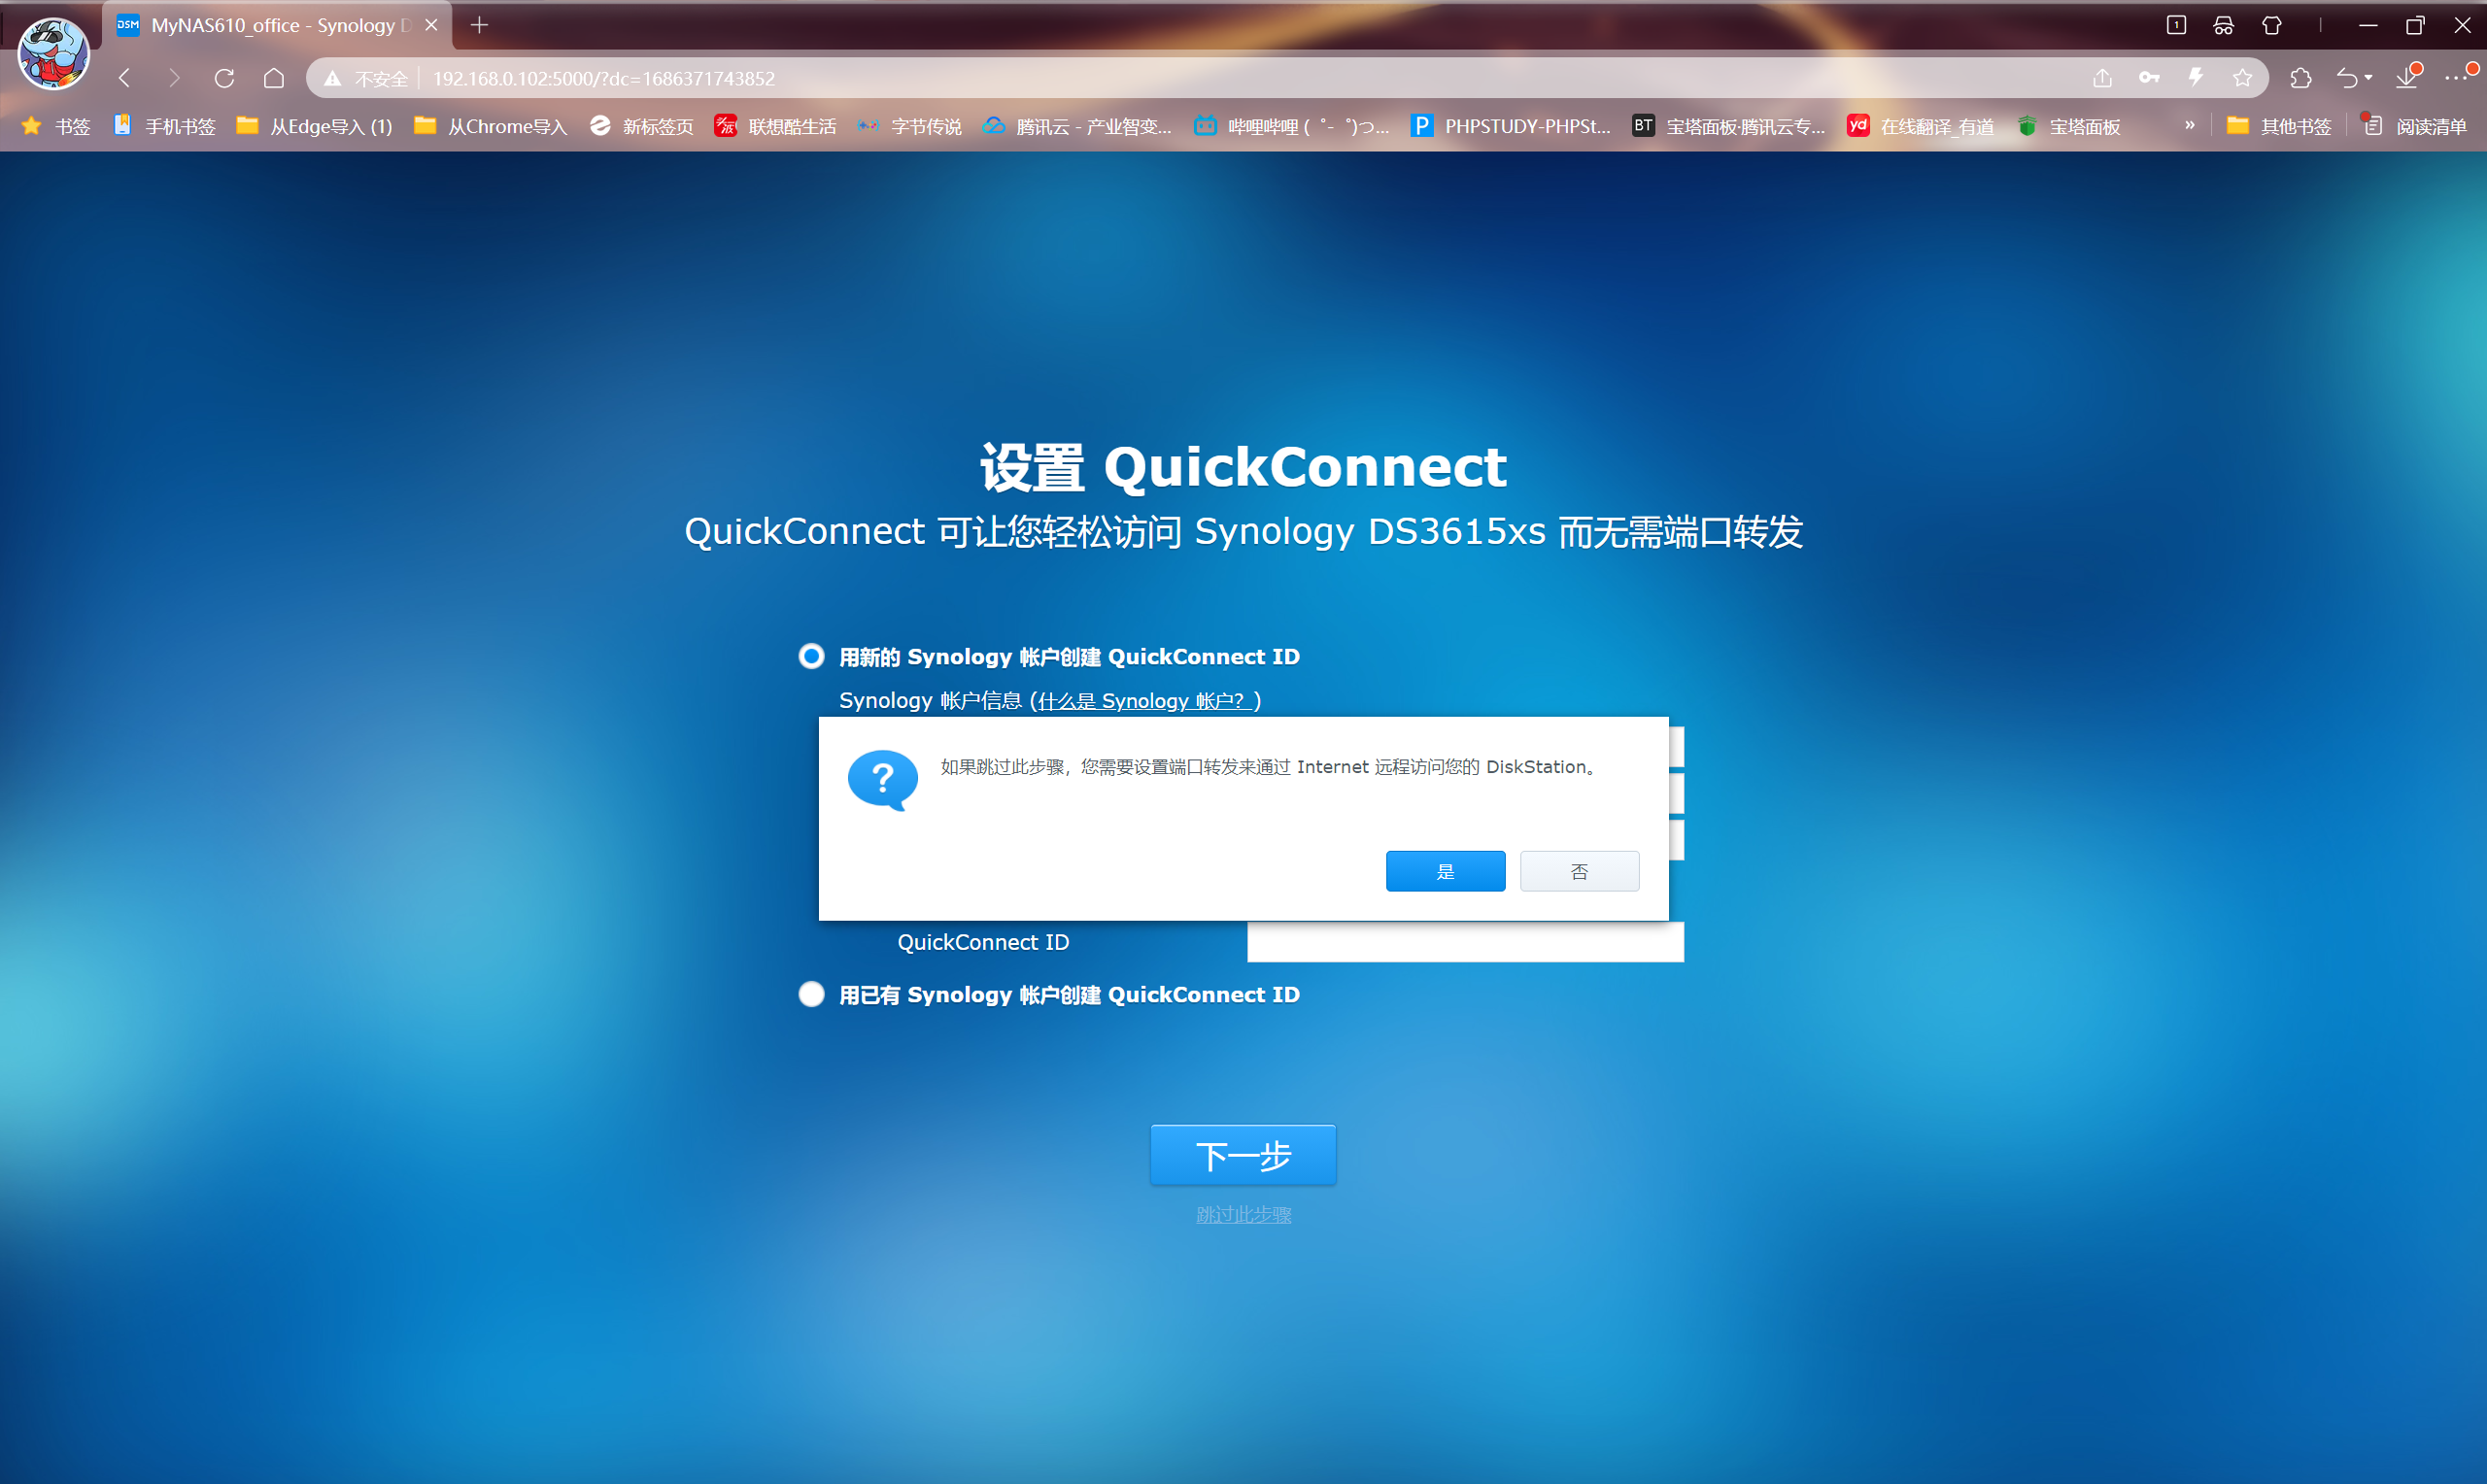Click the browser forward arrow
Screen dimensions: 2487x1484
coord(174,78)
